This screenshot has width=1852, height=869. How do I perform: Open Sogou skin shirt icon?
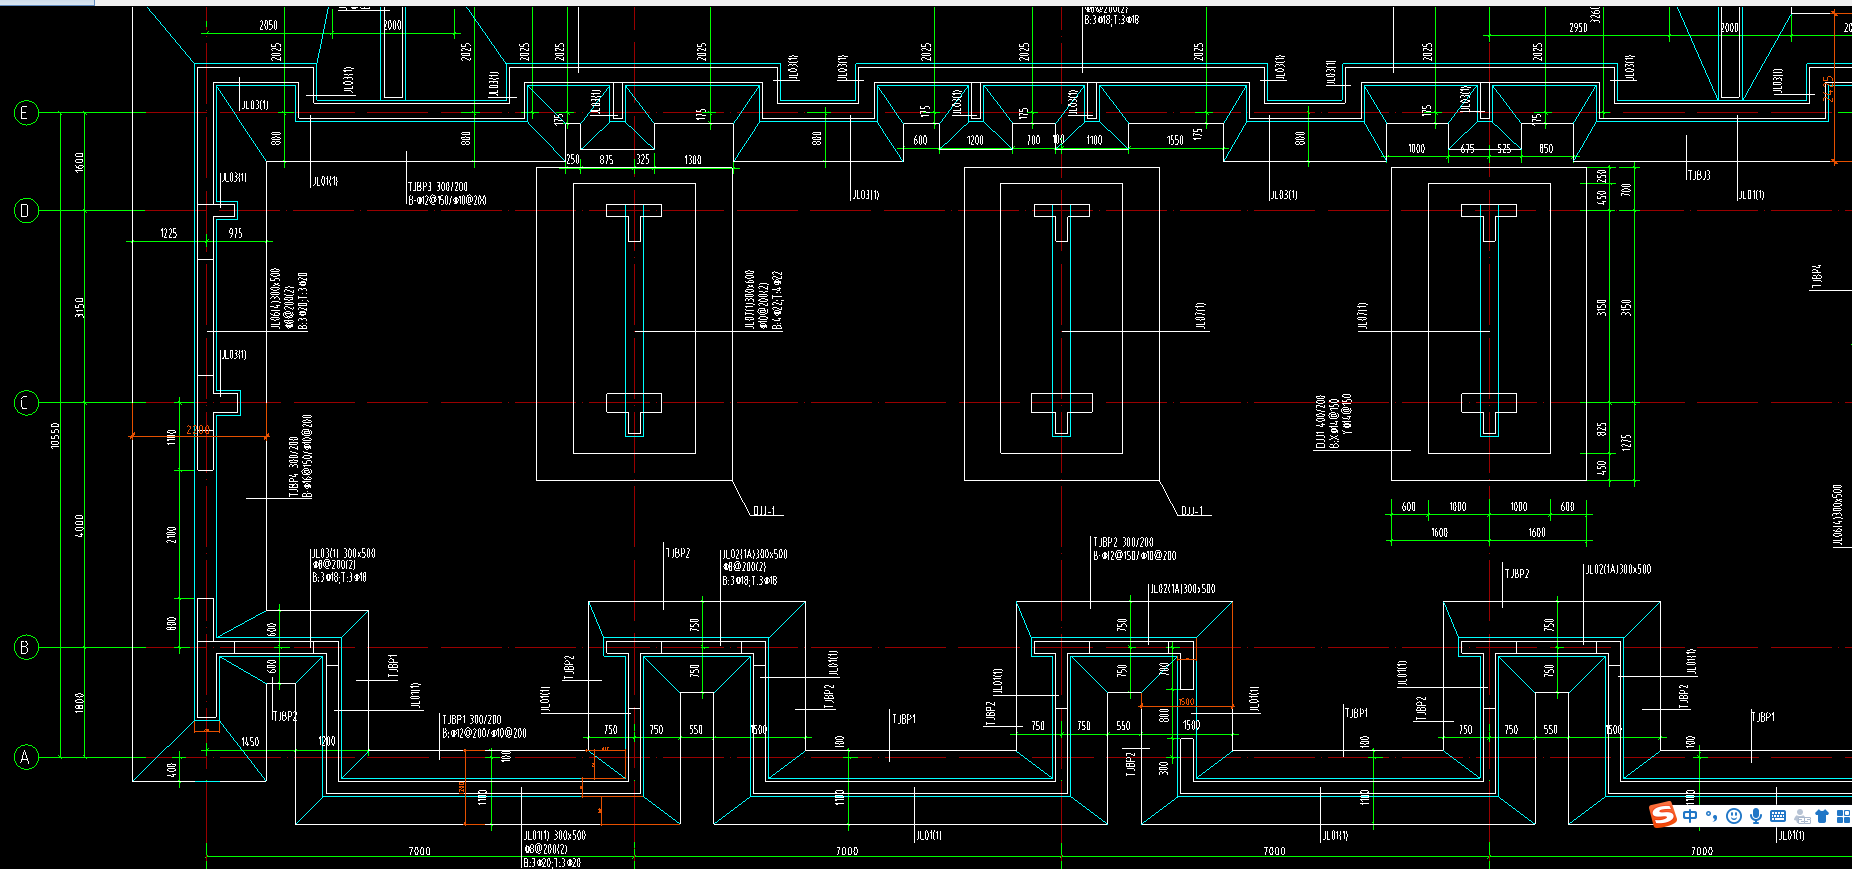[1823, 816]
